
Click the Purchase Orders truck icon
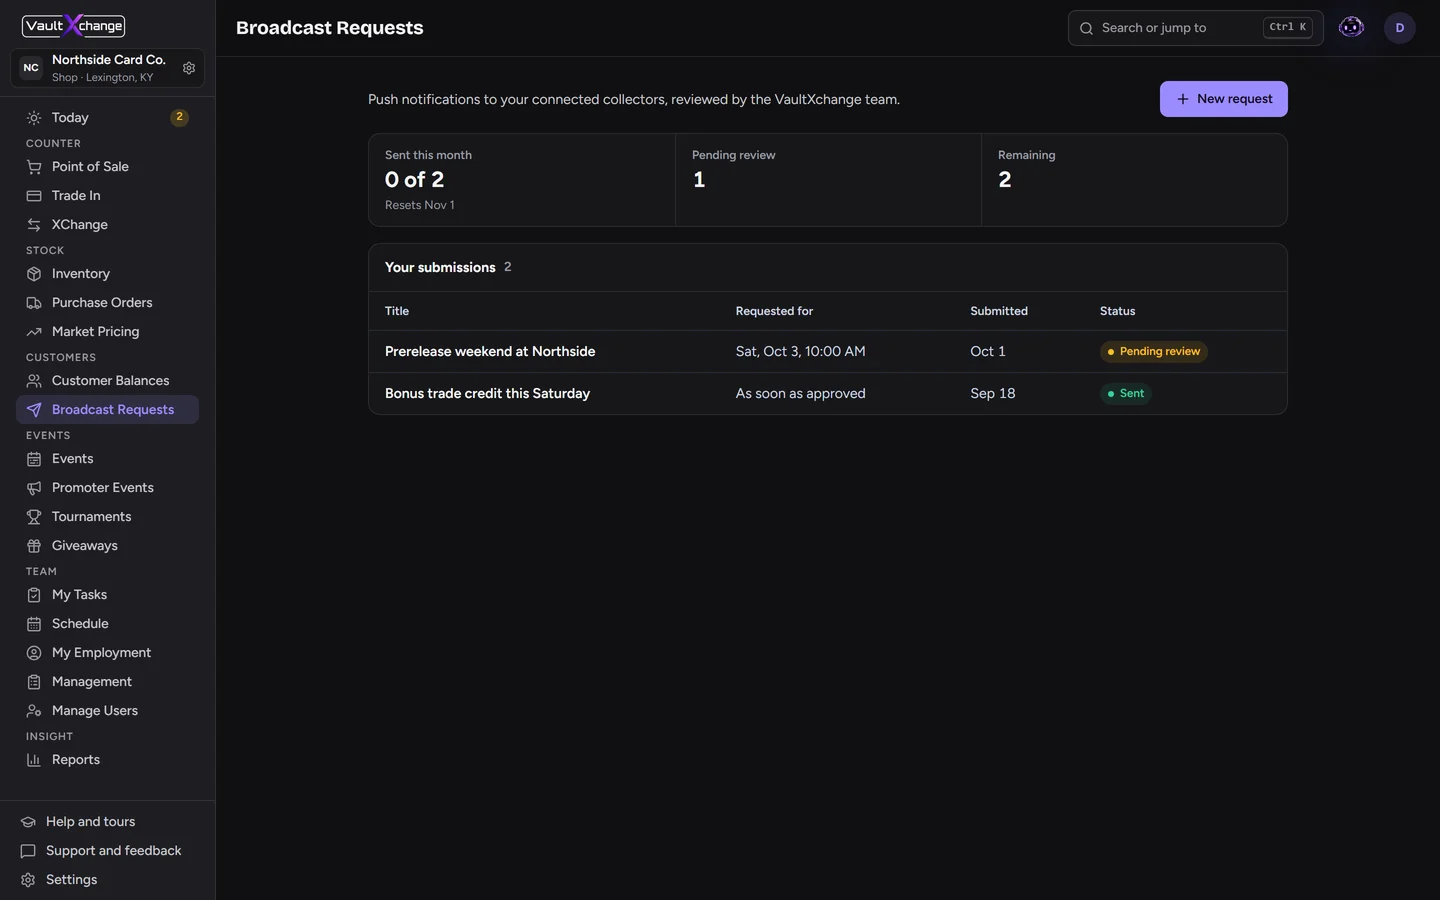pyautogui.click(x=34, y=303)
